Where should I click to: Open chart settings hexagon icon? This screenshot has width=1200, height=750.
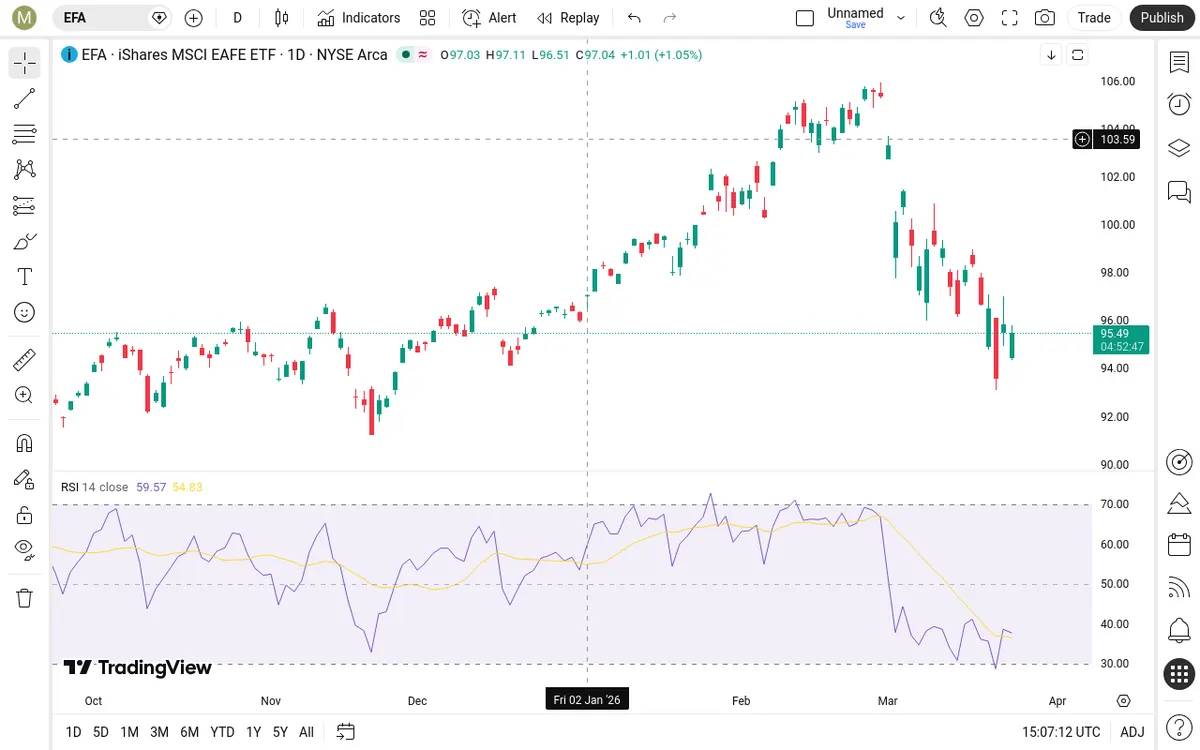click(974, 17)
